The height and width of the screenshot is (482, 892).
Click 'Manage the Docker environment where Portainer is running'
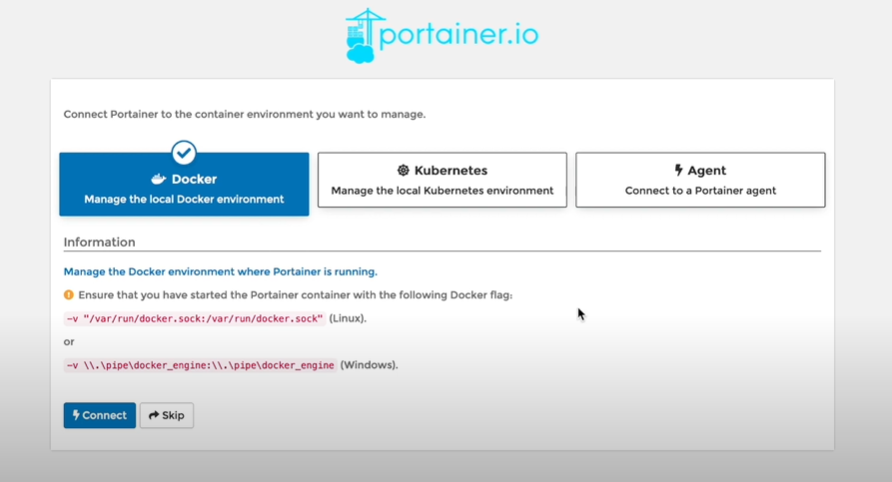click(220, 271)
